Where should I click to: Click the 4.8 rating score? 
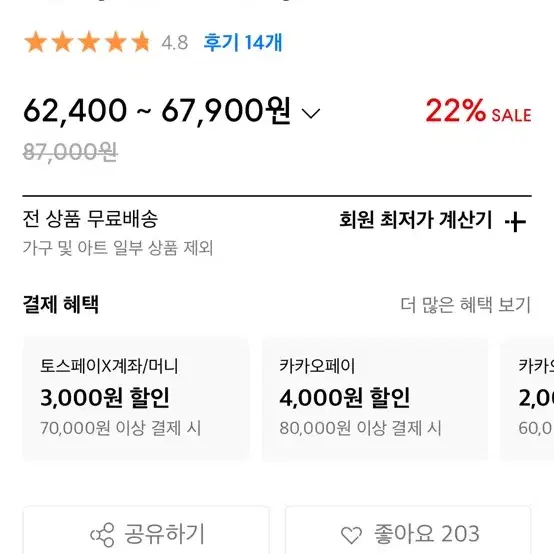tap(175, 43)
